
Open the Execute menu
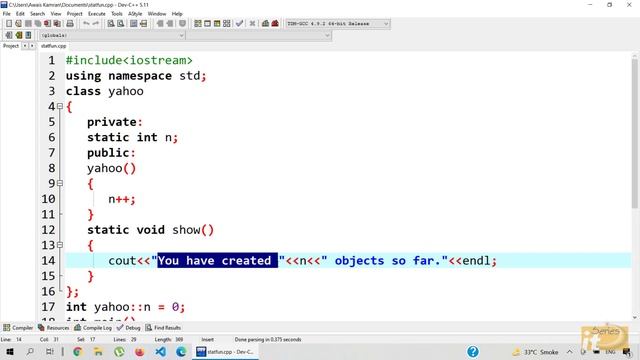(97, 13)
